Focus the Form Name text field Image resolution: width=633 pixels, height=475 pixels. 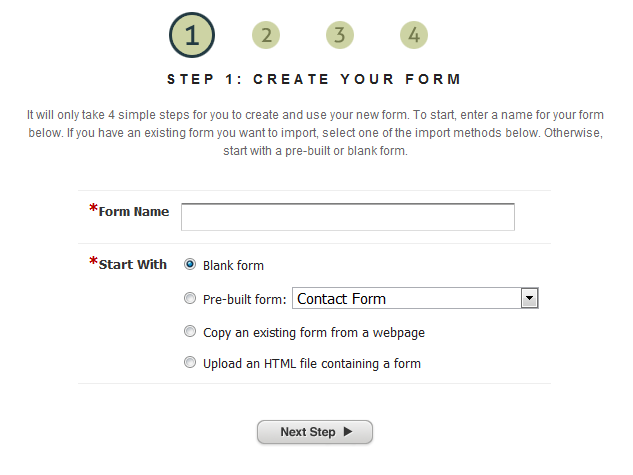point(348,217)
